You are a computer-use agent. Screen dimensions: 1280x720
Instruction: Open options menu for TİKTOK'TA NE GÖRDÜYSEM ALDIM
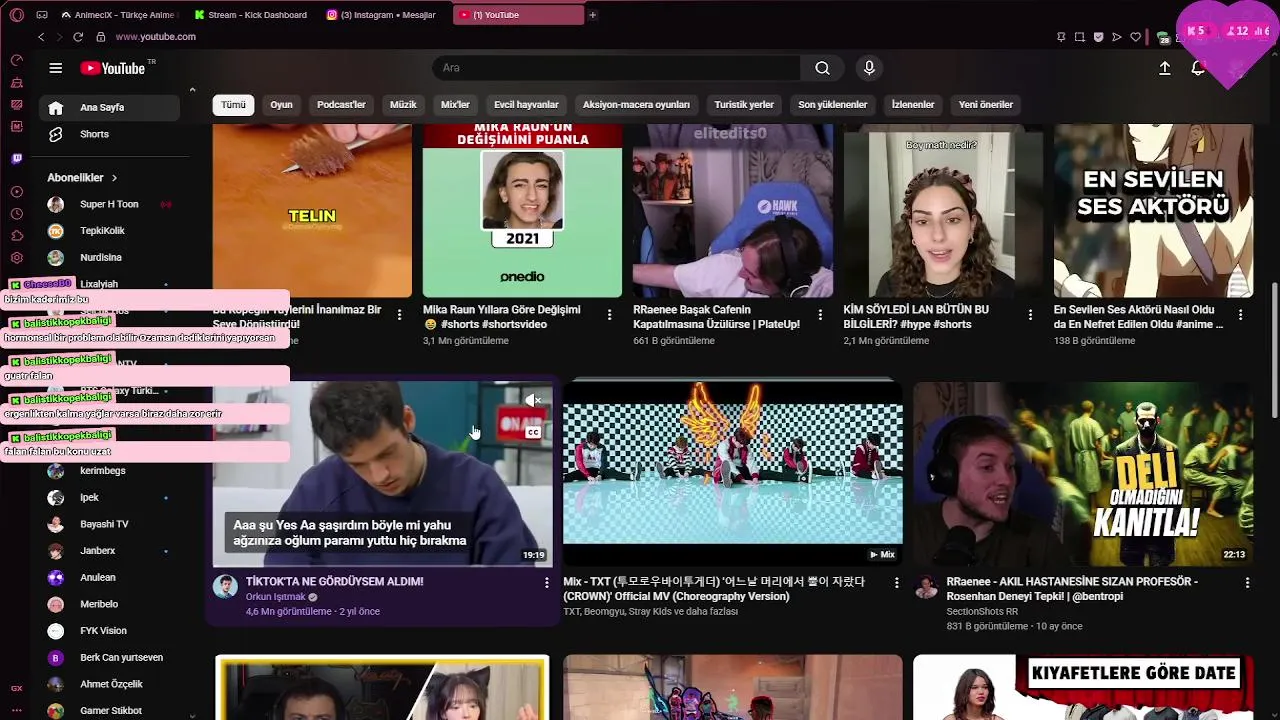coord(546,582)
